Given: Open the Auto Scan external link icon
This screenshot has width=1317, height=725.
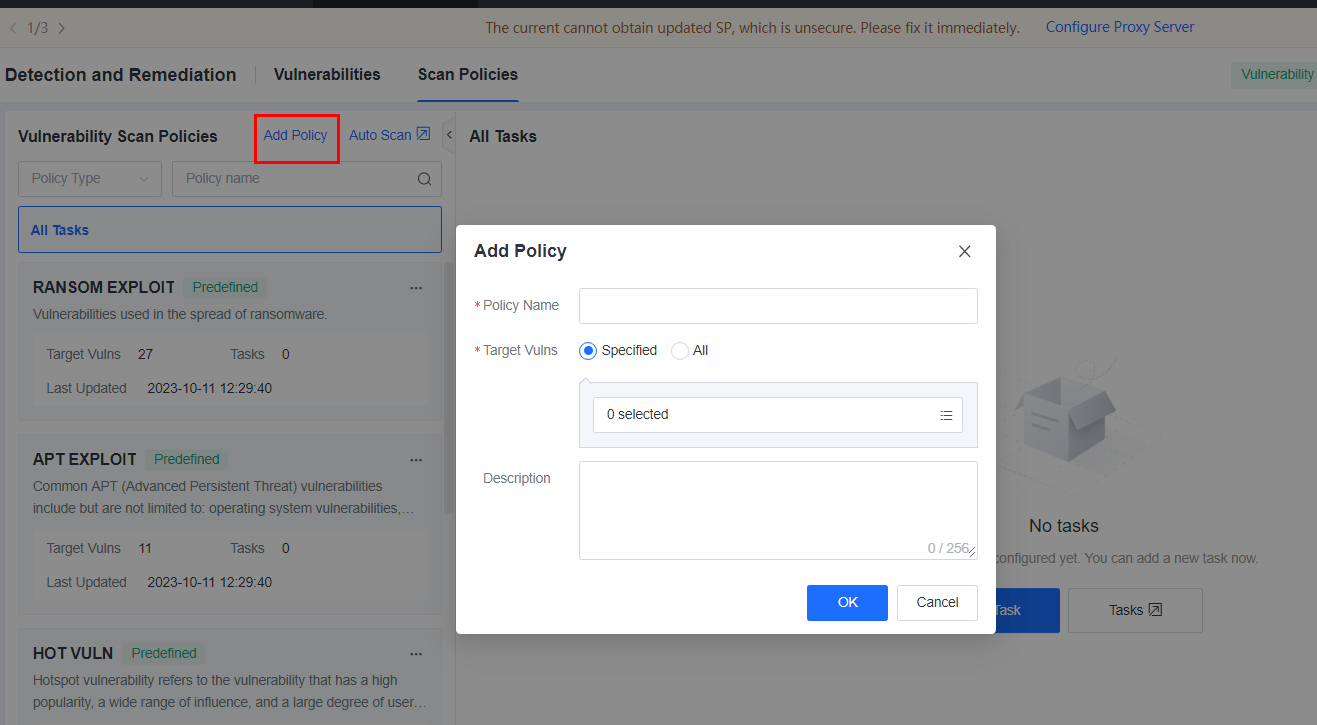Looking at the screenshot, I should tap(423, 134).
